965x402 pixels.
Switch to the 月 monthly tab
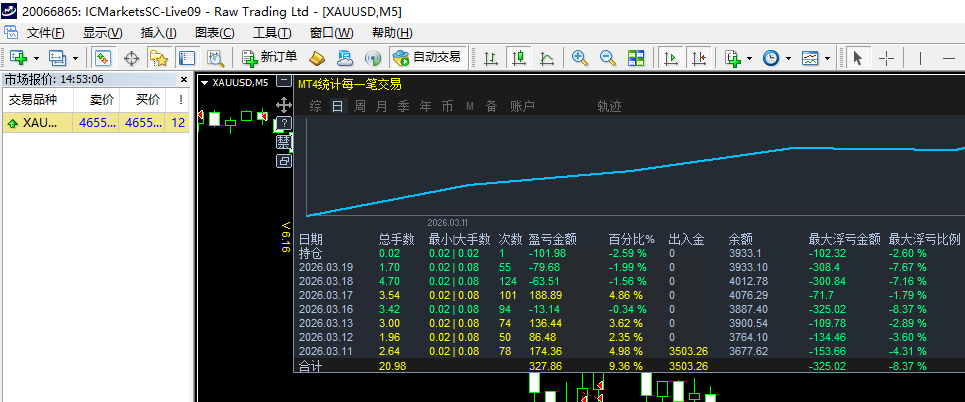[382, 106]
